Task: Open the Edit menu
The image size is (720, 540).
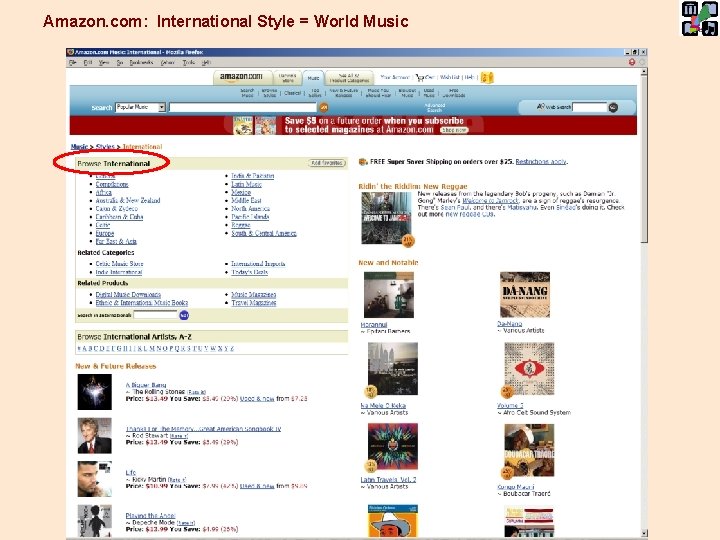Action: coord(88,62)
